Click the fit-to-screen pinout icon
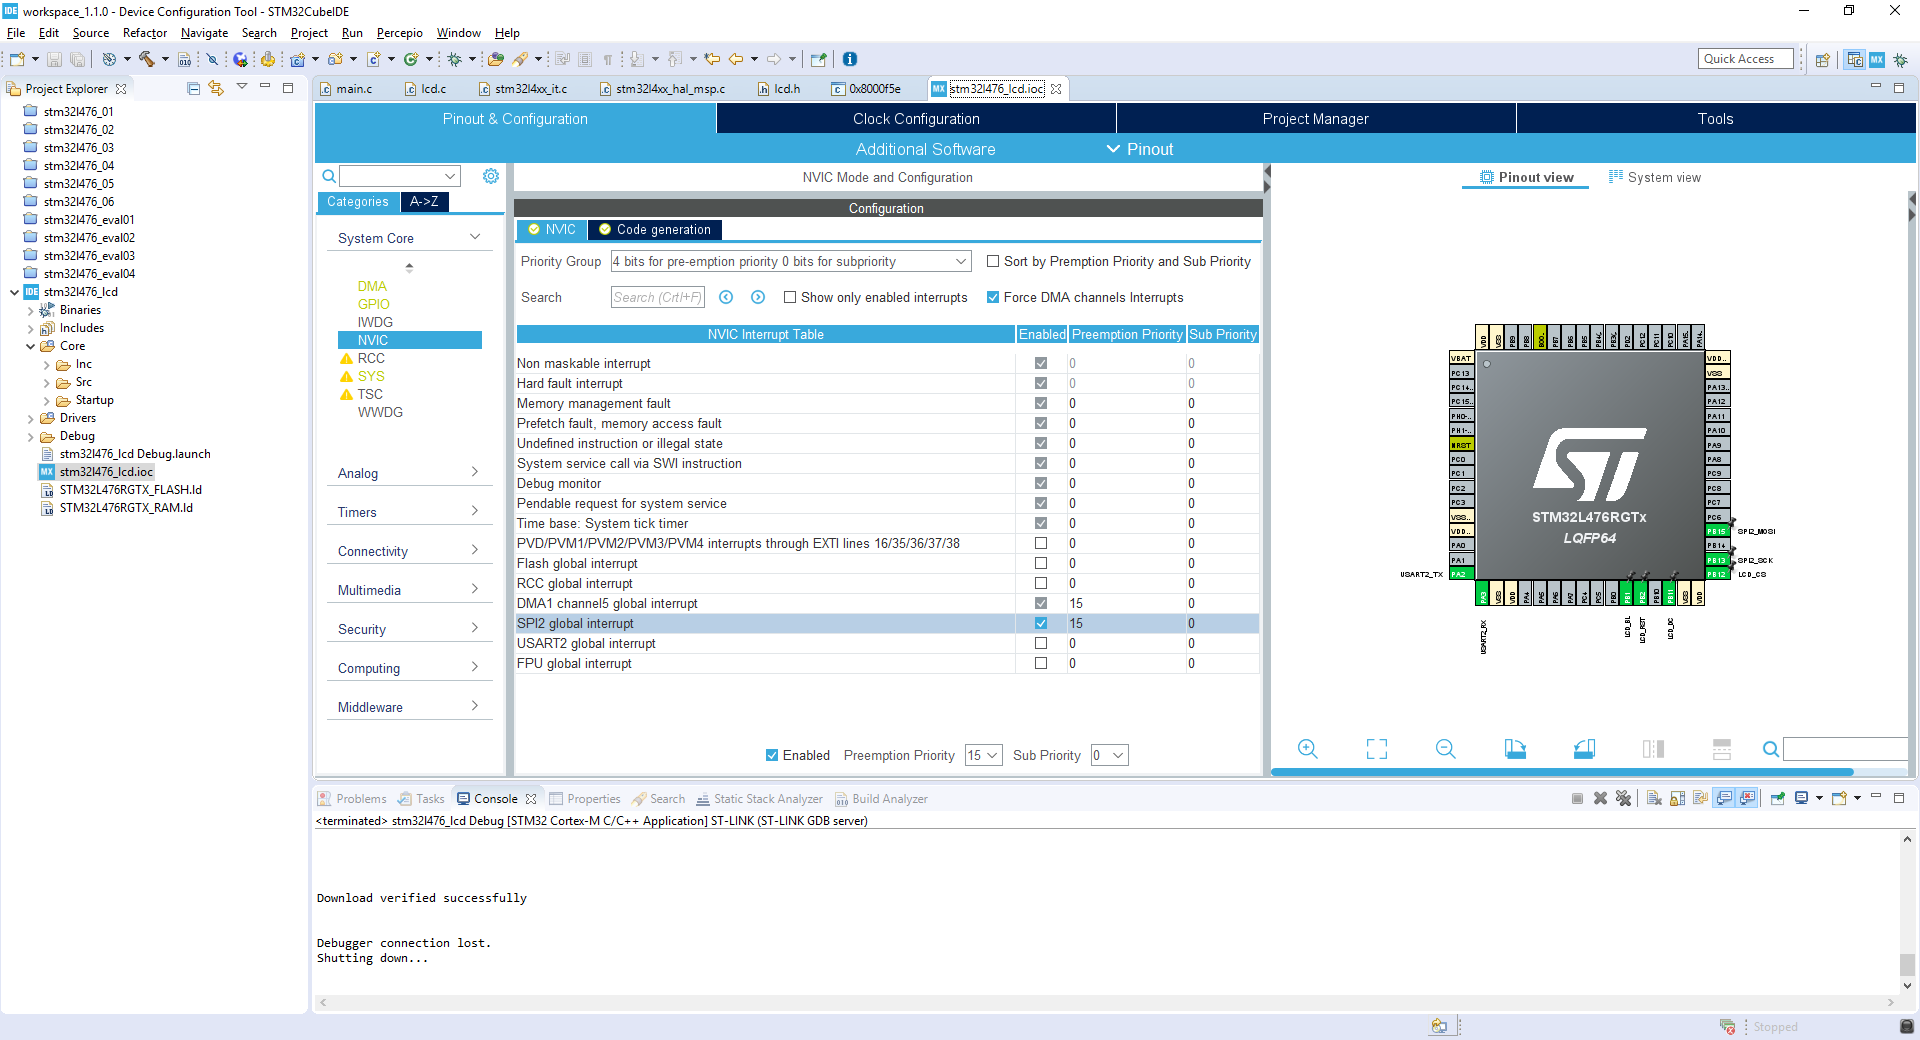This screenshot has width=1920, height=1040. pyautogui.click(x=1377, y=749)
